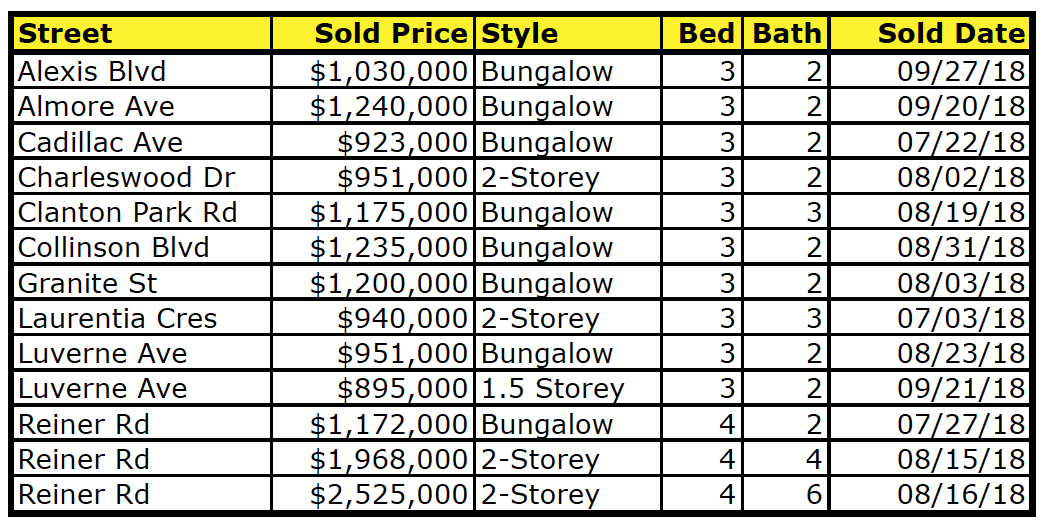The height and width of the screenshot is (528, 1045).
Task: Select the bath count of 6 cell
Action: pos(786,495)
